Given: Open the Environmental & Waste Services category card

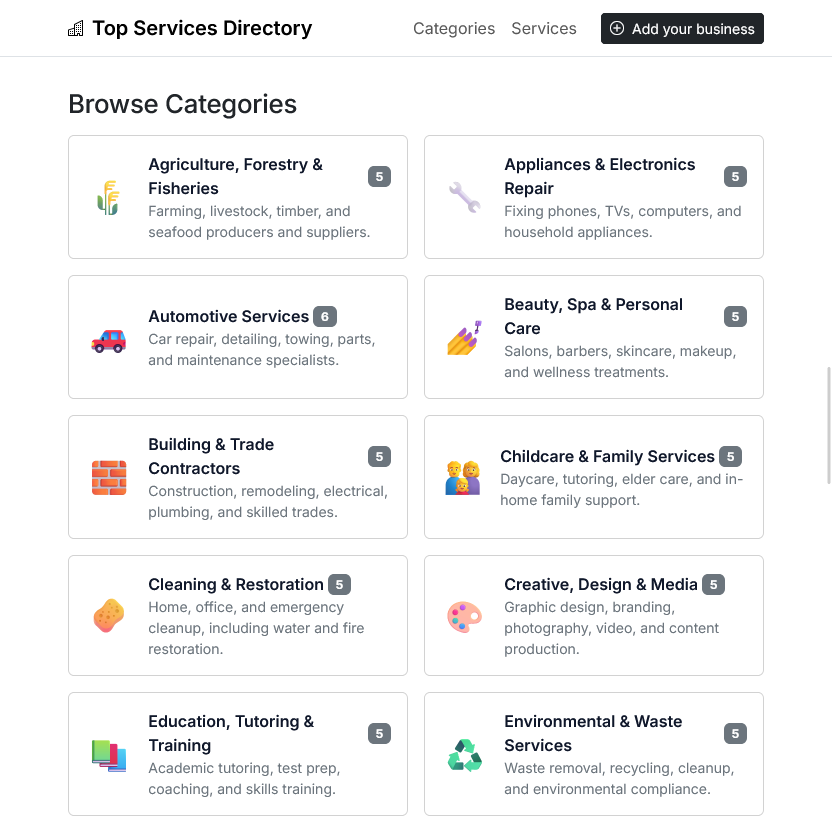Looking at the screenshot, I should [593, 753].
